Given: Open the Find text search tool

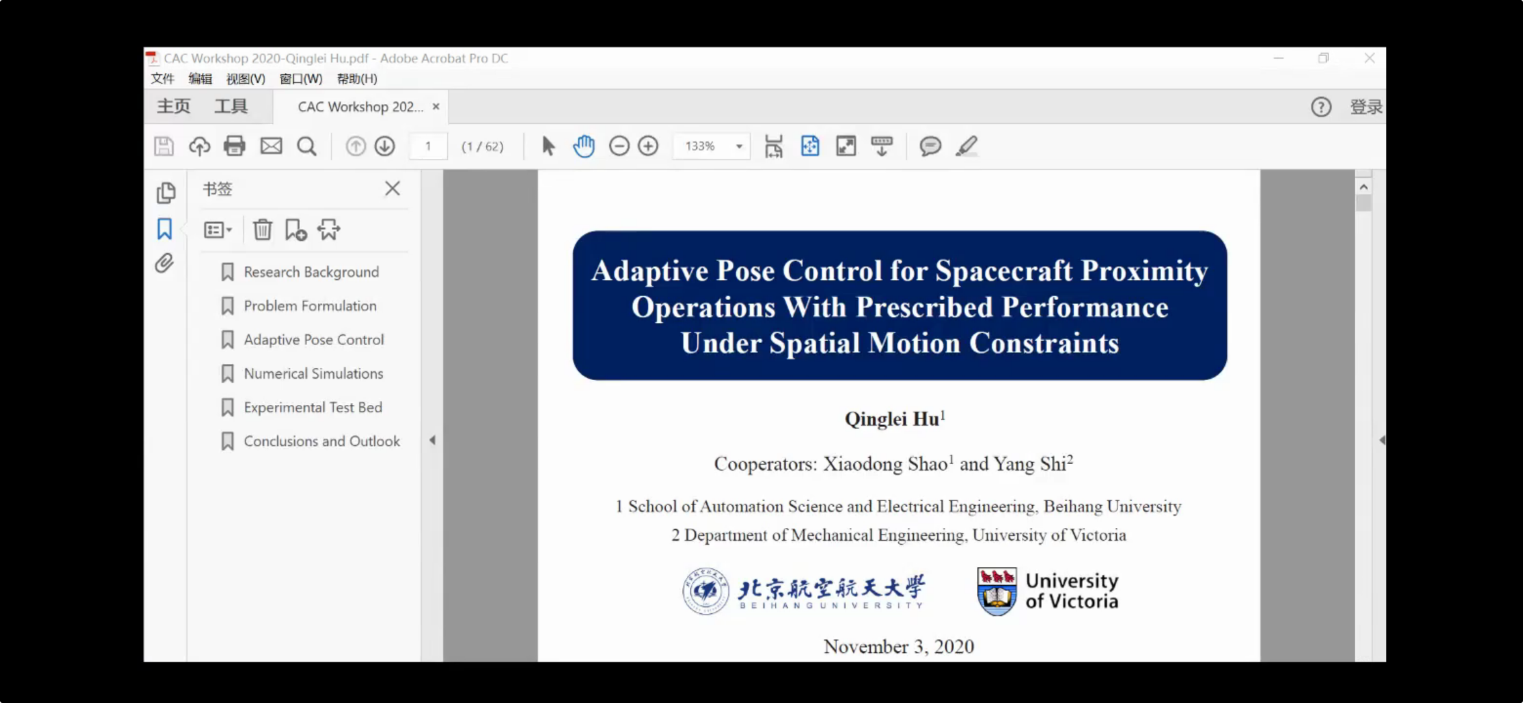Looking at the screenshot, I should tap(307, 146).
